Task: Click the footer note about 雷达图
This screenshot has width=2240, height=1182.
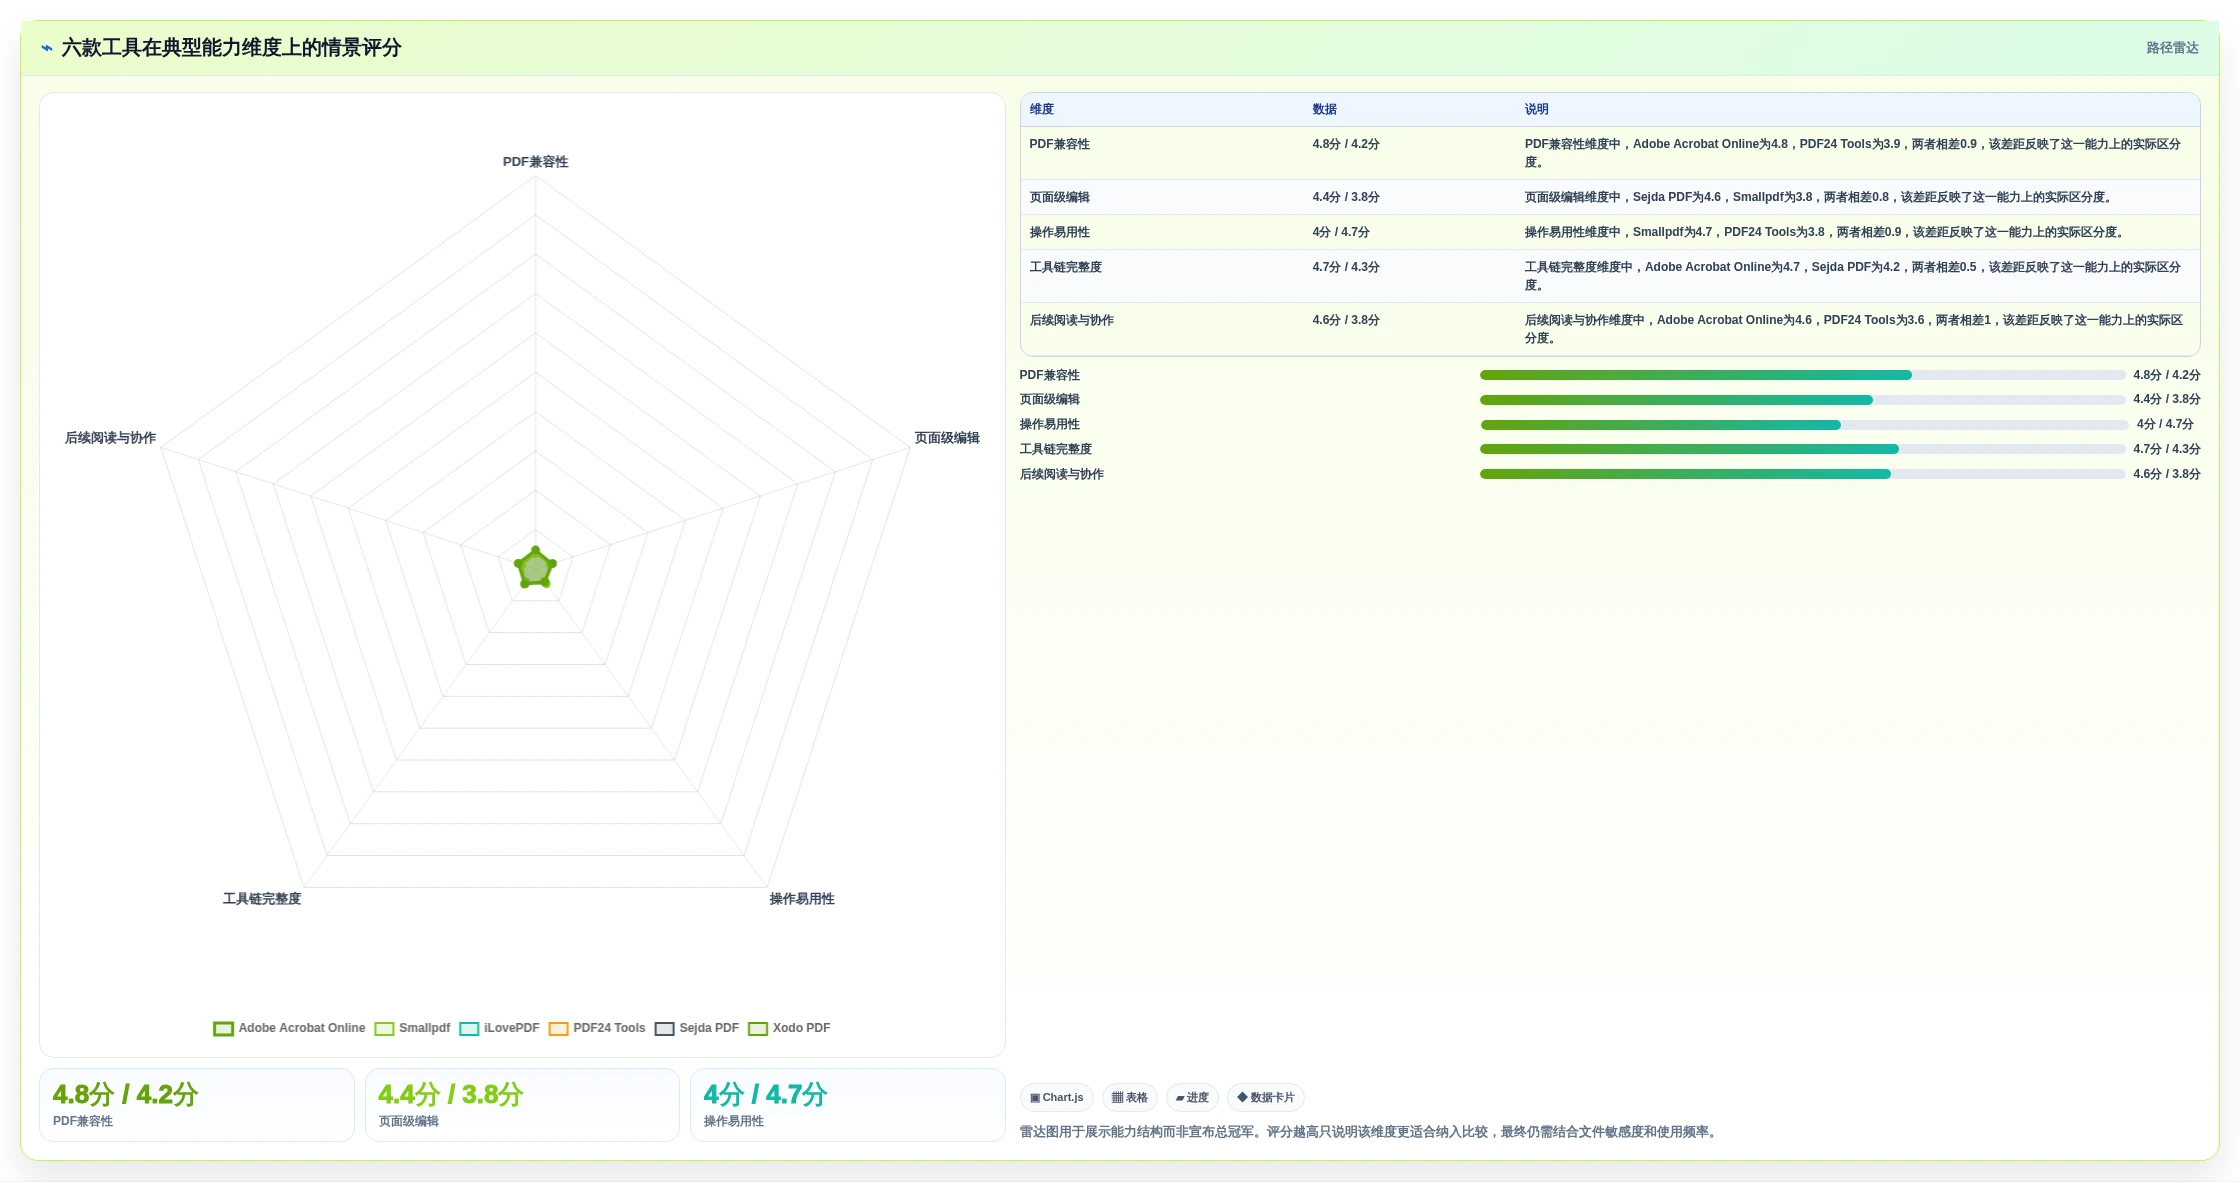Action: tap(1370, 1132)
